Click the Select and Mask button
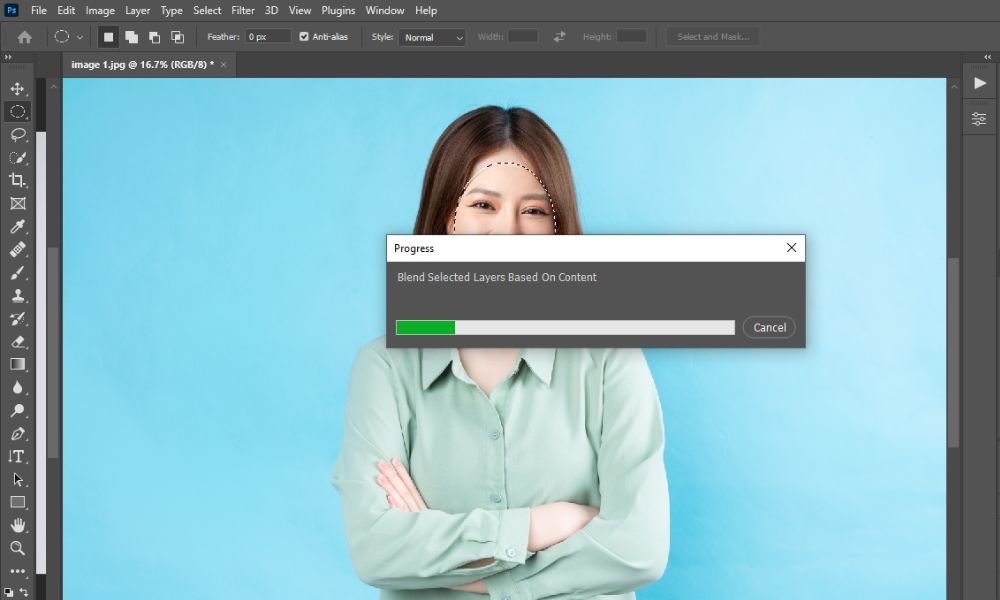This screenshot has width=1000, height=600. click(713, 37)
